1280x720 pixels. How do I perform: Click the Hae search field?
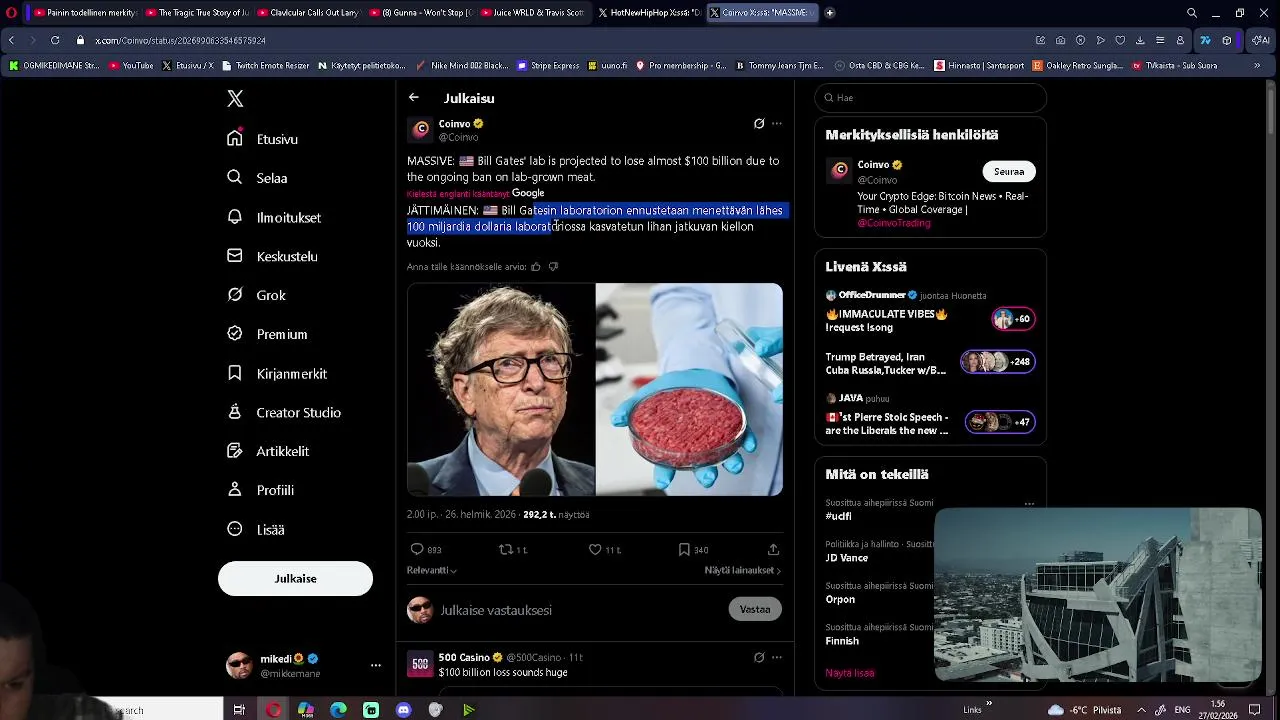[x=930, y=98]
